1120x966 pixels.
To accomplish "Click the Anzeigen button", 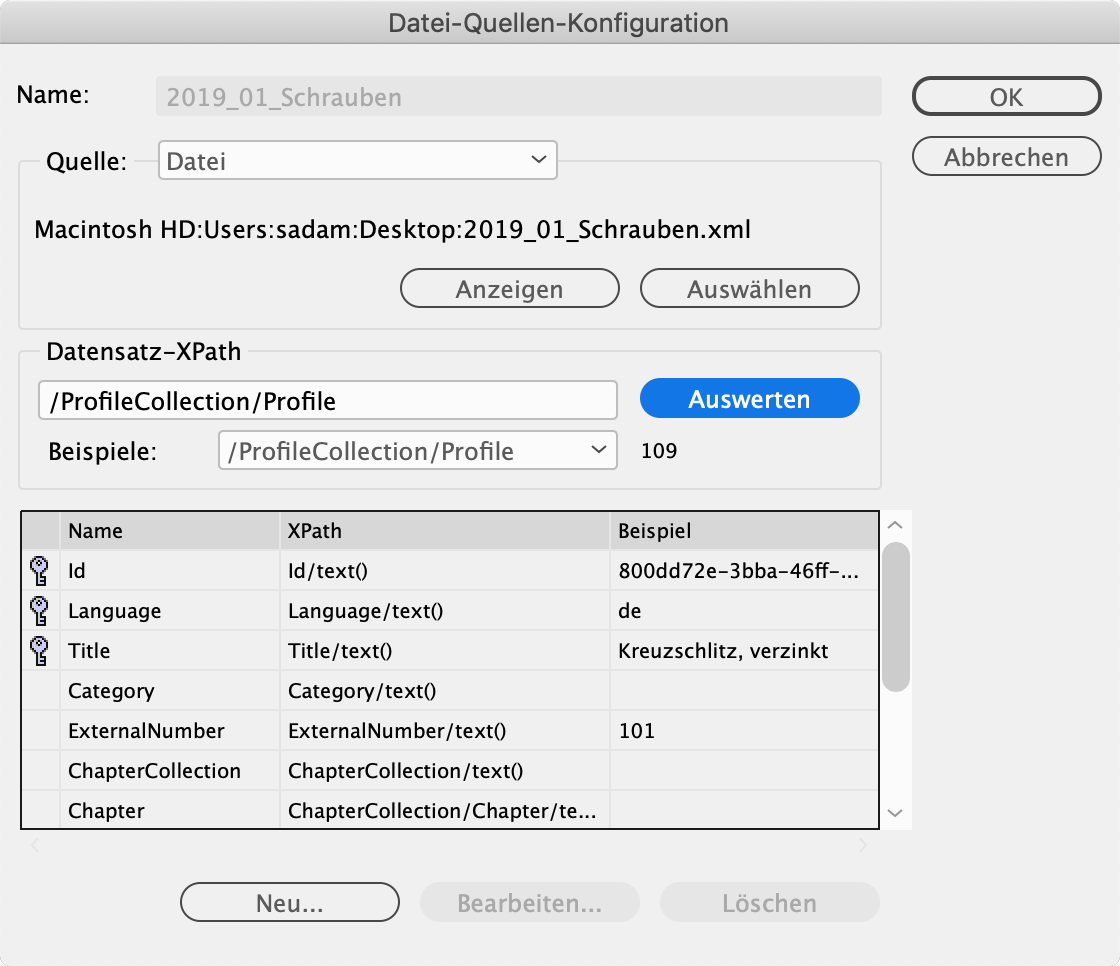I will [x=509, y=289].
